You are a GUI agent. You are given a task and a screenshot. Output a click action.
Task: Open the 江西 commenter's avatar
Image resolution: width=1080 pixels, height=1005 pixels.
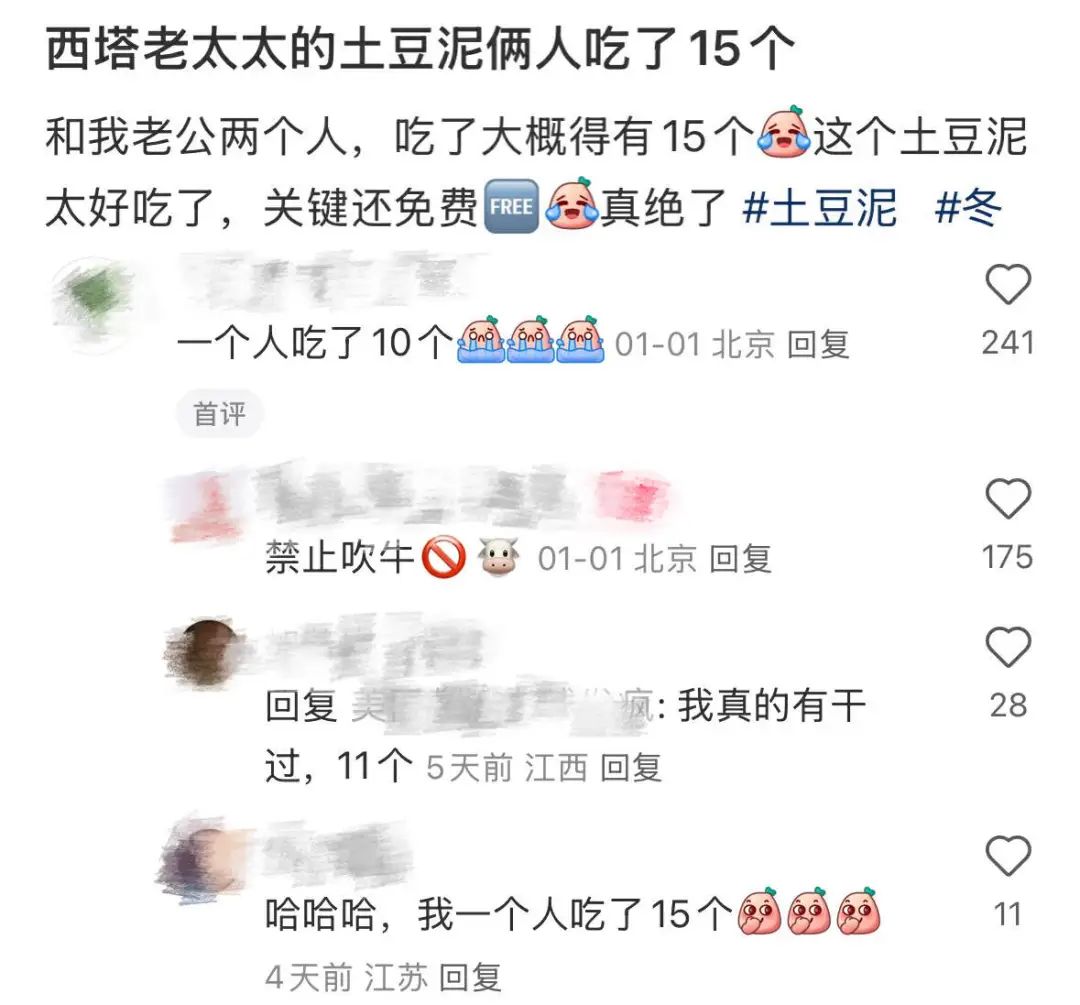205,651
